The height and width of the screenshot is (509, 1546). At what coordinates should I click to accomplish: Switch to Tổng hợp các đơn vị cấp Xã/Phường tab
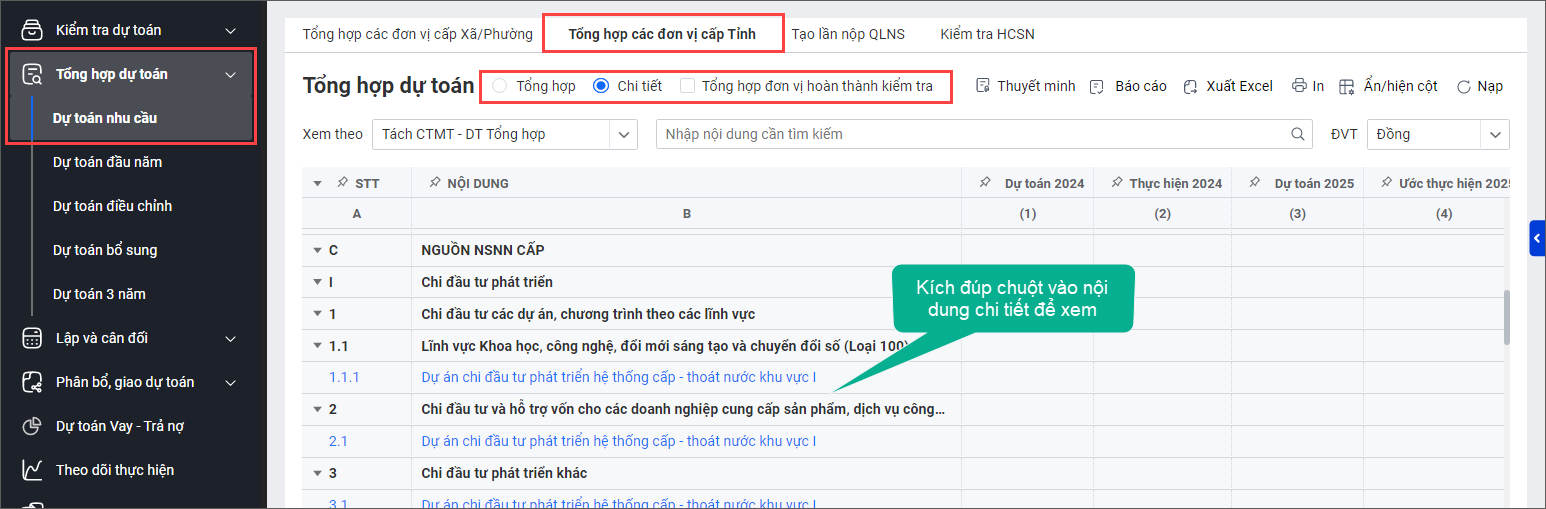click(417, 34)
